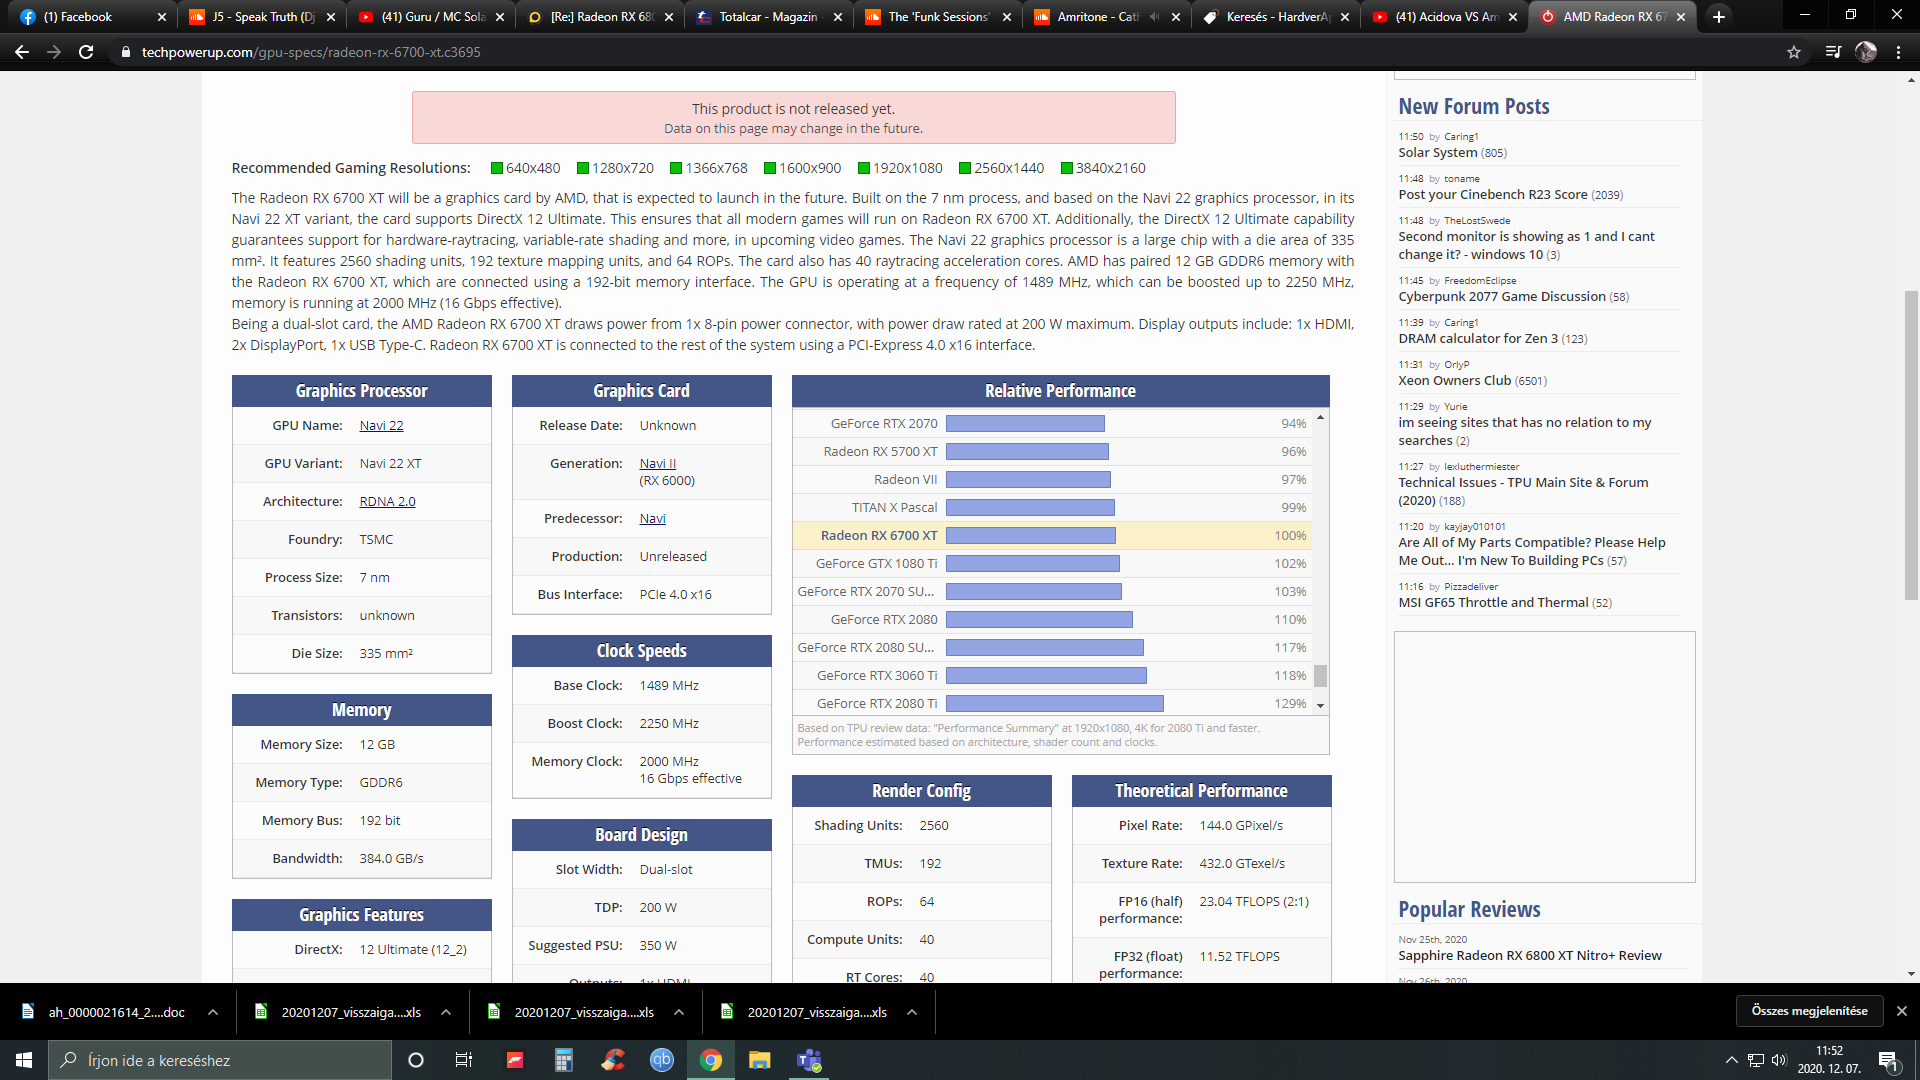Open the Calculator taskbar icon
Screen dimensions: 1920x1080
[564, 1060]
